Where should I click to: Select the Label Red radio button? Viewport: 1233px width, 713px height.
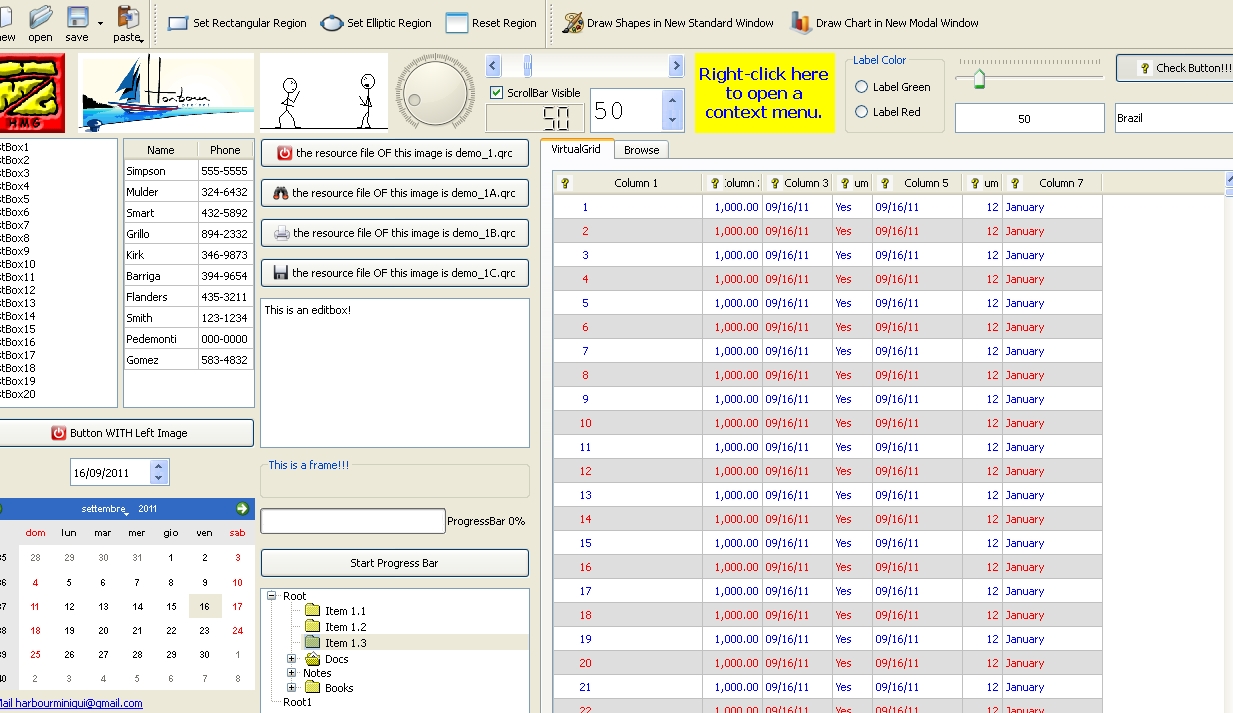(x=861, y=112)
